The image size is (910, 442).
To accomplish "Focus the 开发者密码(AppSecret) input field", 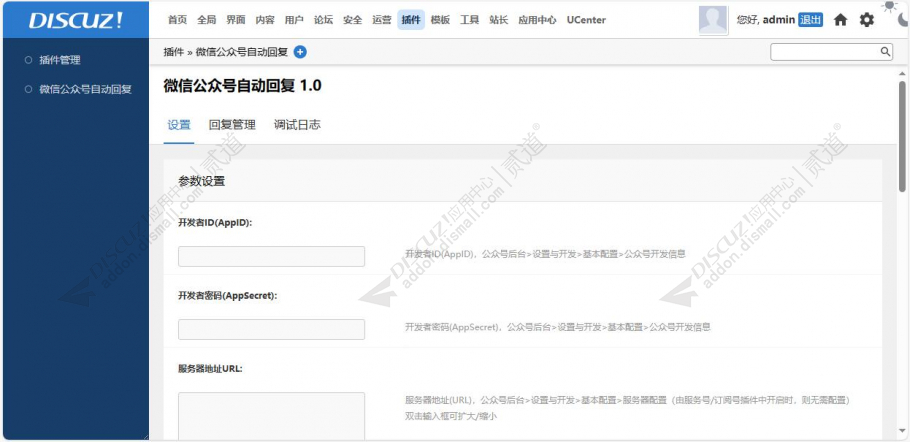I will click(x=271, y=329).
